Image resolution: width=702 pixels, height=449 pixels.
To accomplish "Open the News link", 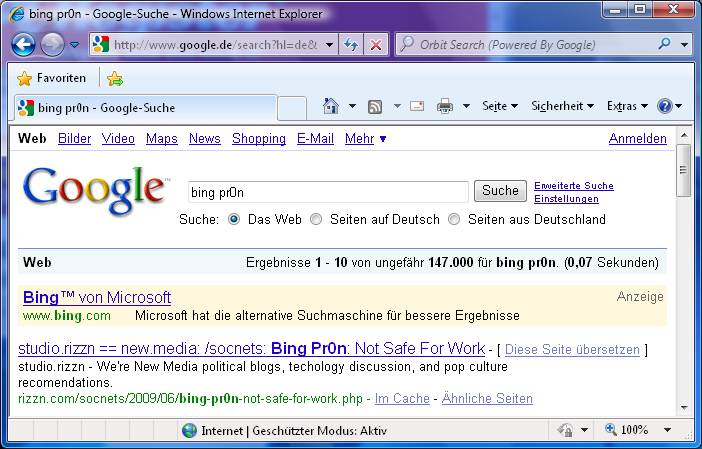I will pos(205,138).
